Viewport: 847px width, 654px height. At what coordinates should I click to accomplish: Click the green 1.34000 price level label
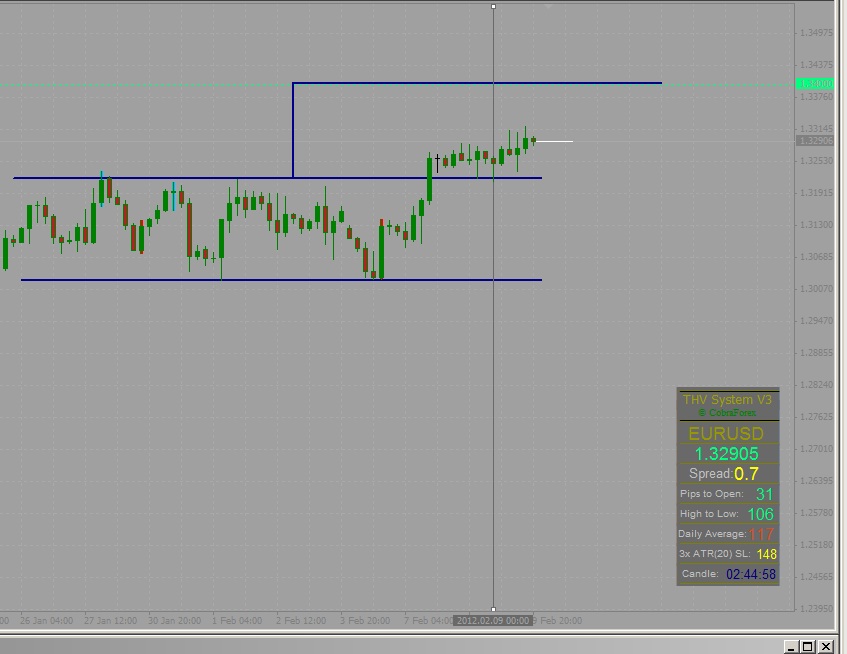tap(816, 84)
